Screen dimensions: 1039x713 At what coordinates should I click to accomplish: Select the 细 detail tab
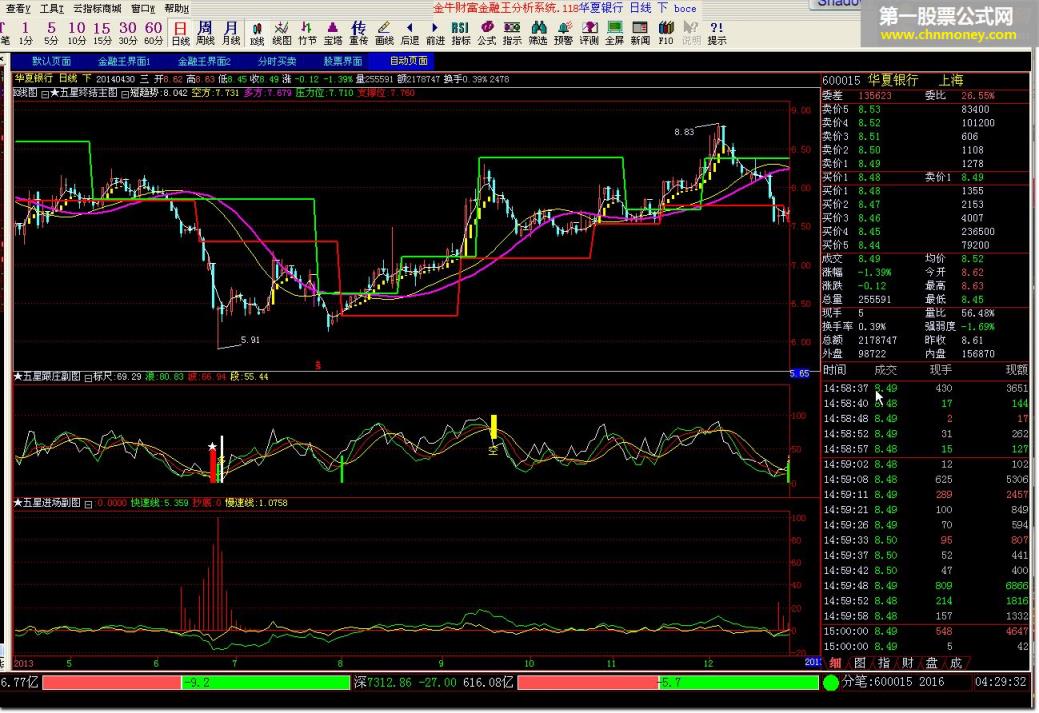pos(835,663)
